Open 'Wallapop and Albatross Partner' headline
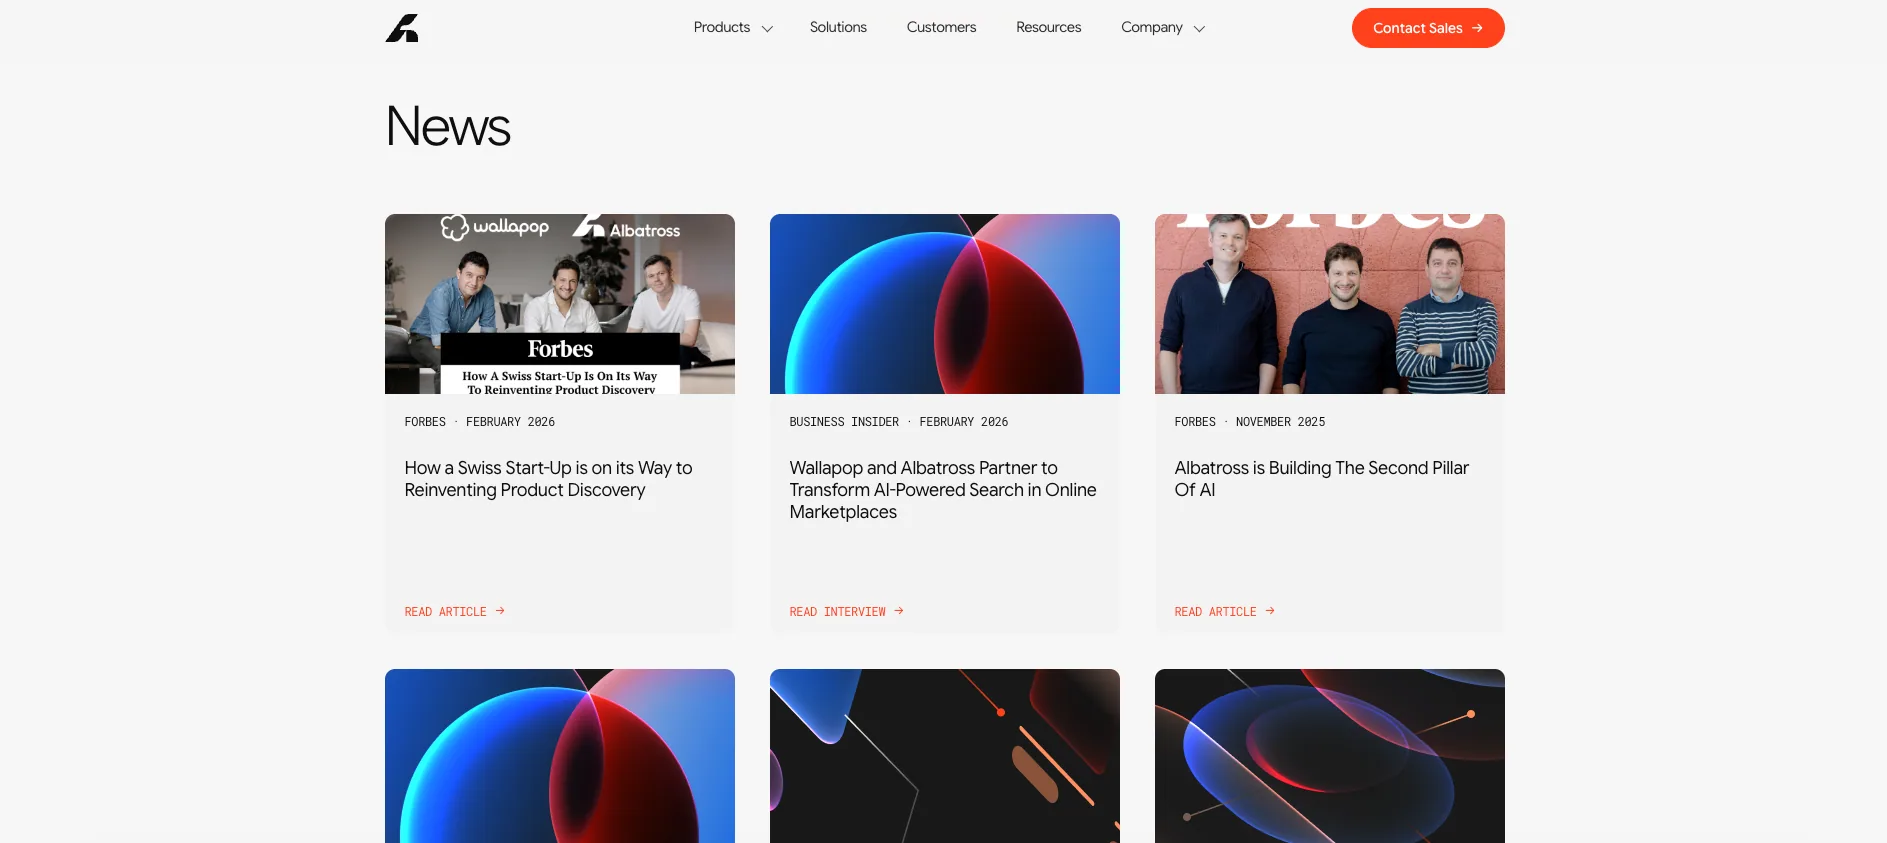The width and height of the screenshot is (1887, 843). [x=943, y=490]
